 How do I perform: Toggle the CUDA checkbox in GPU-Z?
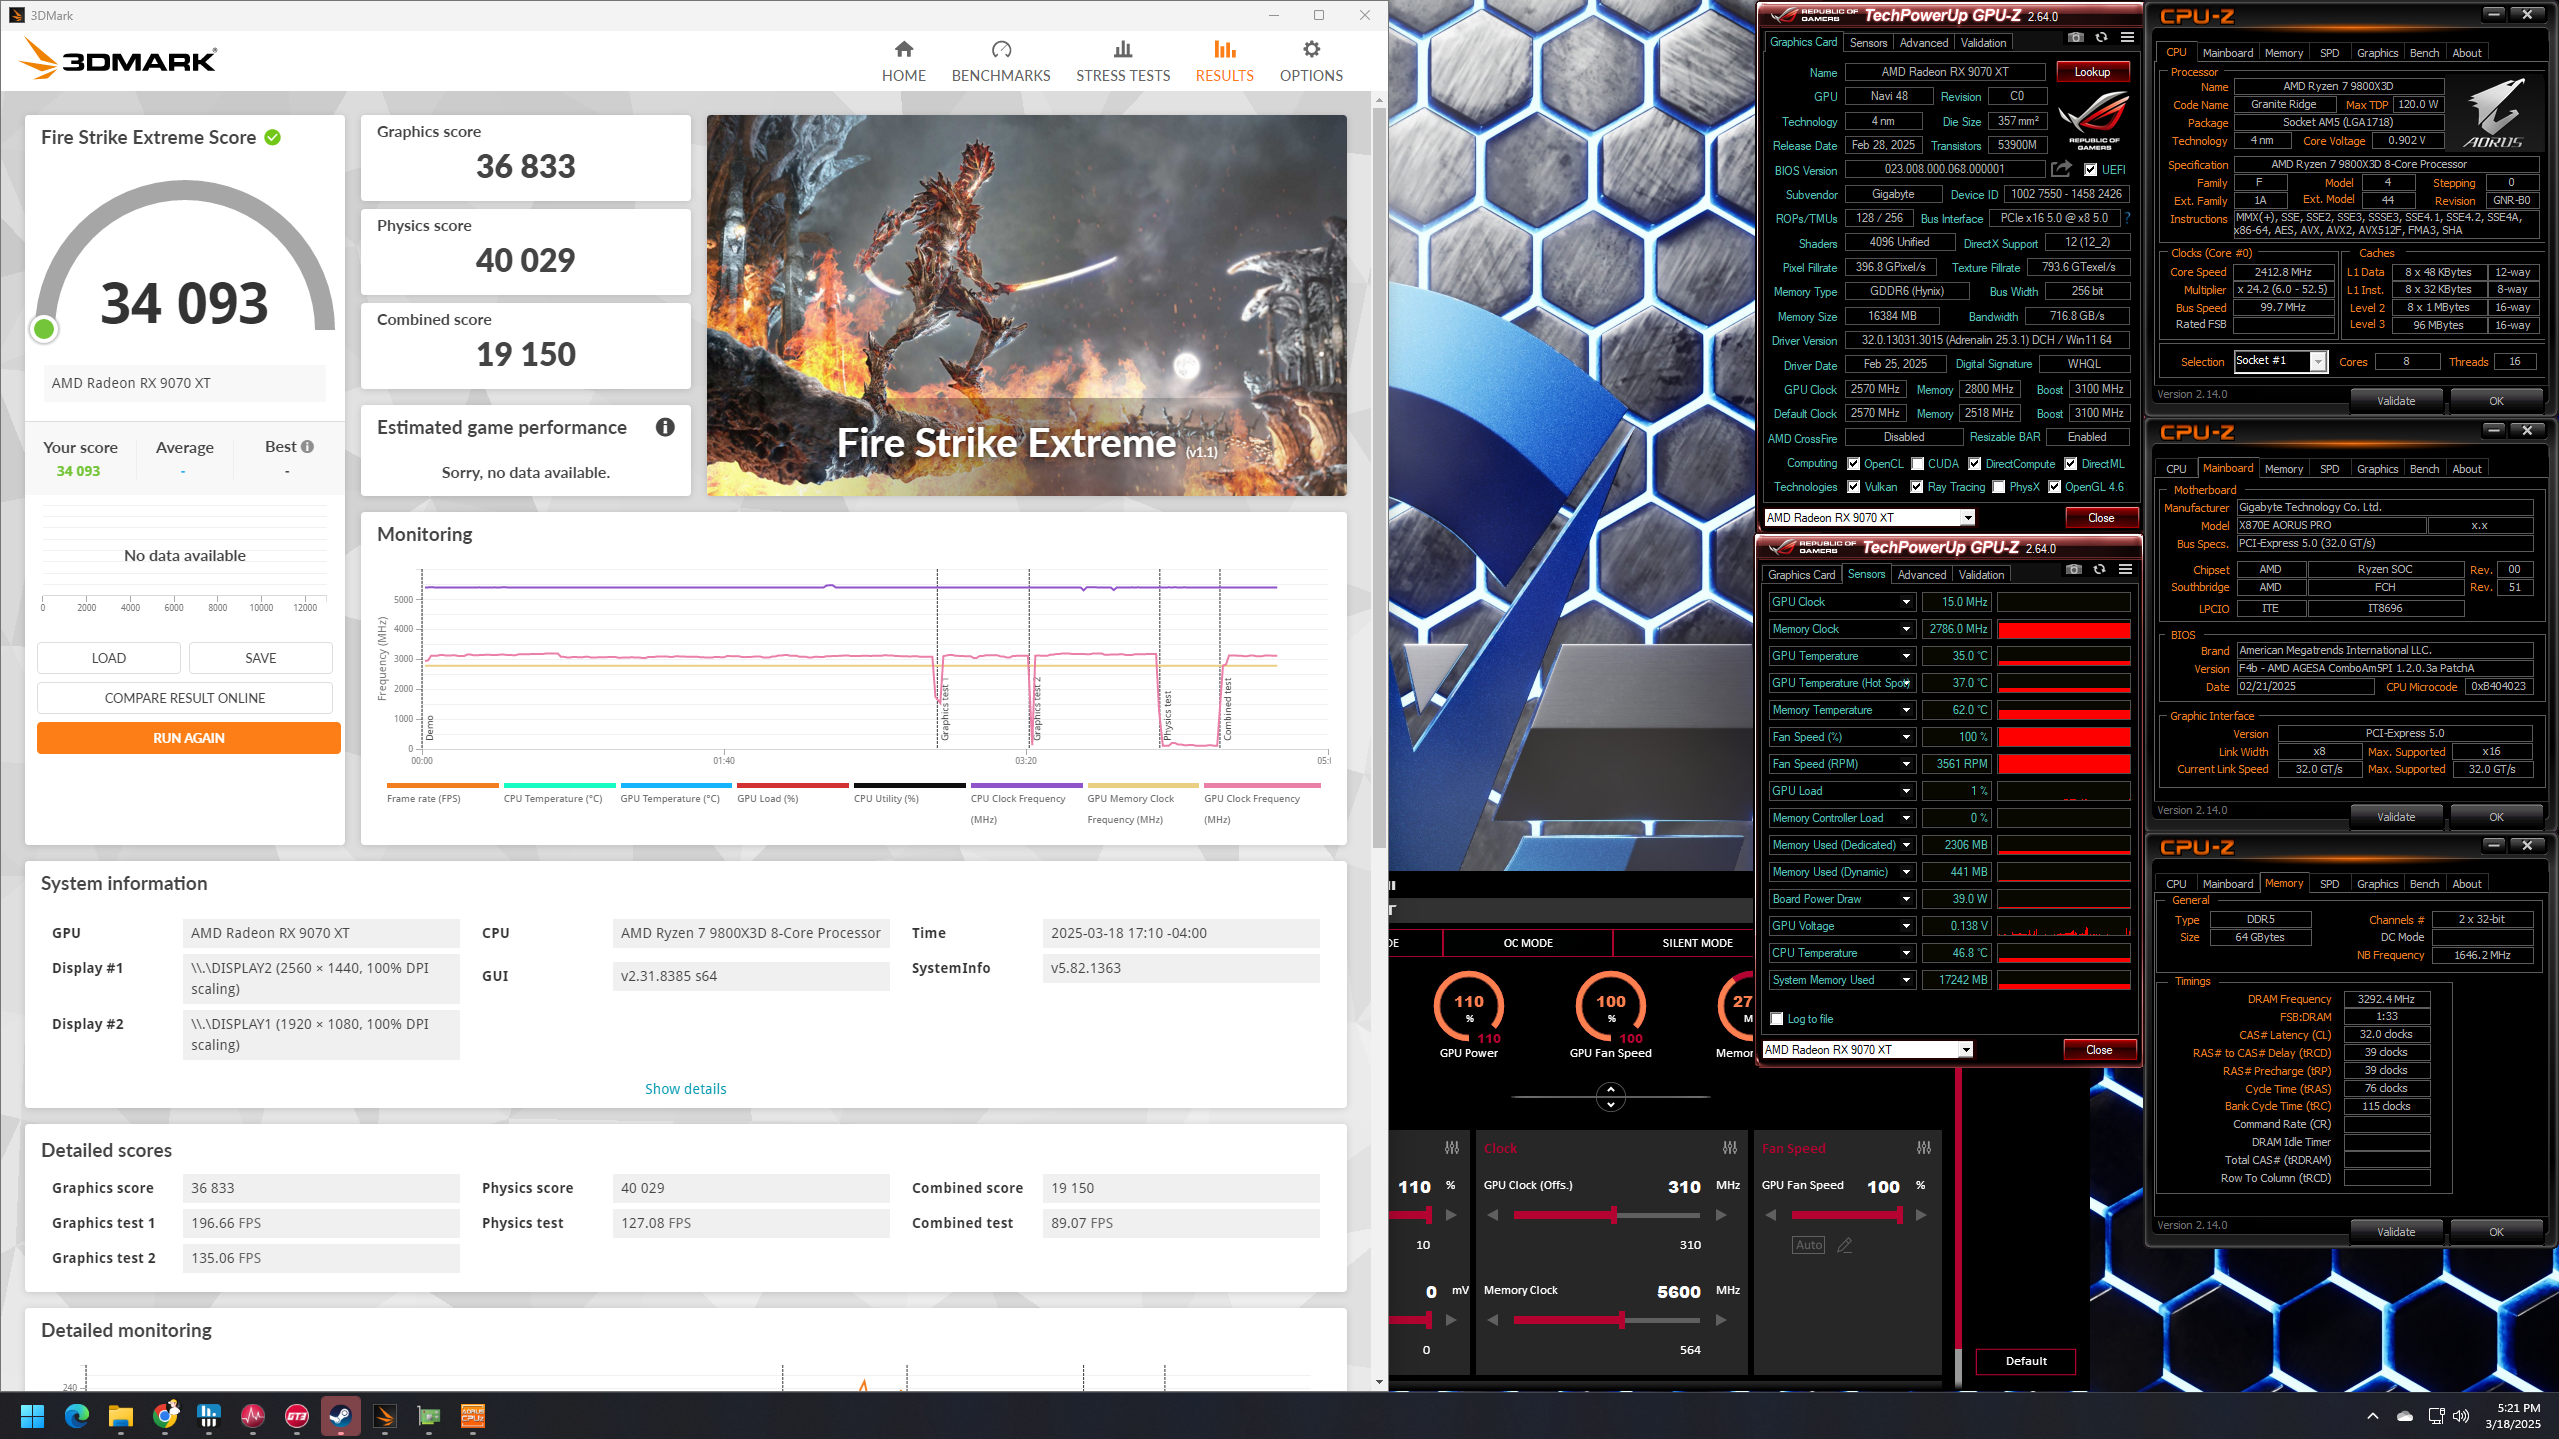click(1917, 464)
